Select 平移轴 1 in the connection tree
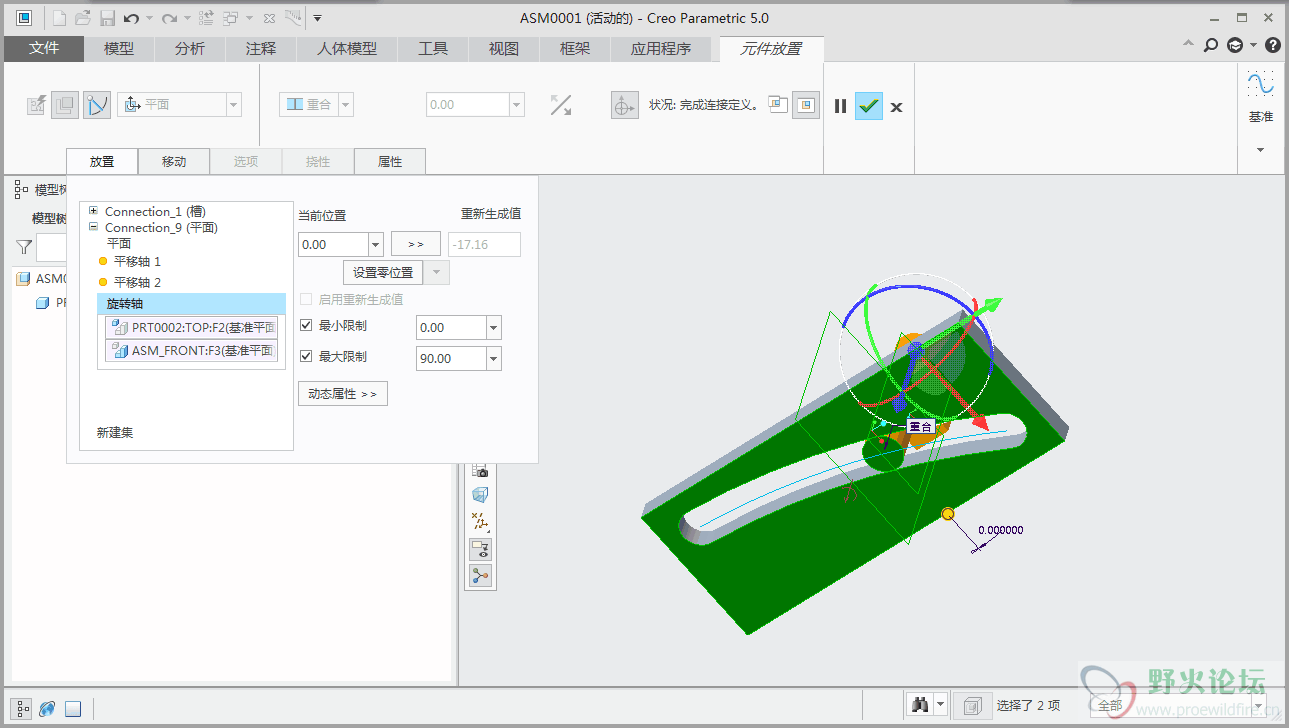 (x=137, y=261)
